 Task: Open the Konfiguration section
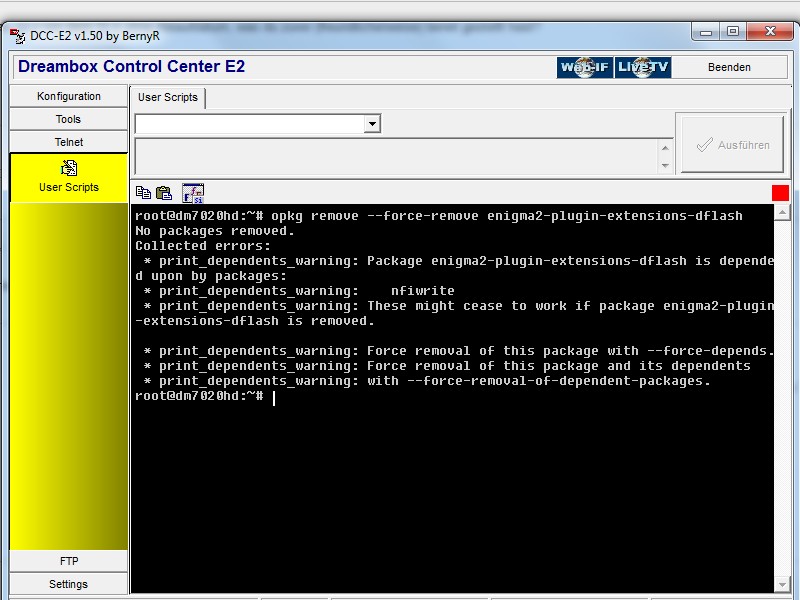point(69,96)
